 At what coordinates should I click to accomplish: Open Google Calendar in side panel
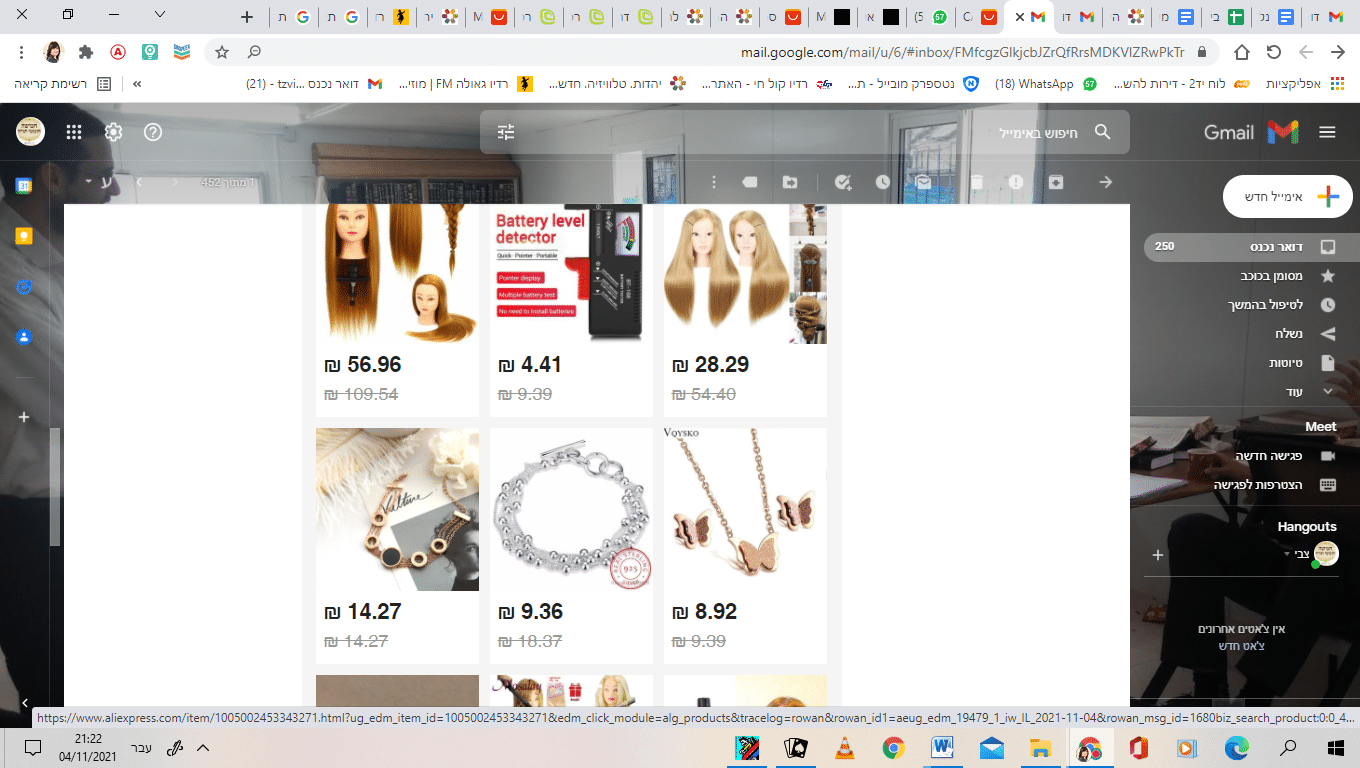click(x=24, y=186)
